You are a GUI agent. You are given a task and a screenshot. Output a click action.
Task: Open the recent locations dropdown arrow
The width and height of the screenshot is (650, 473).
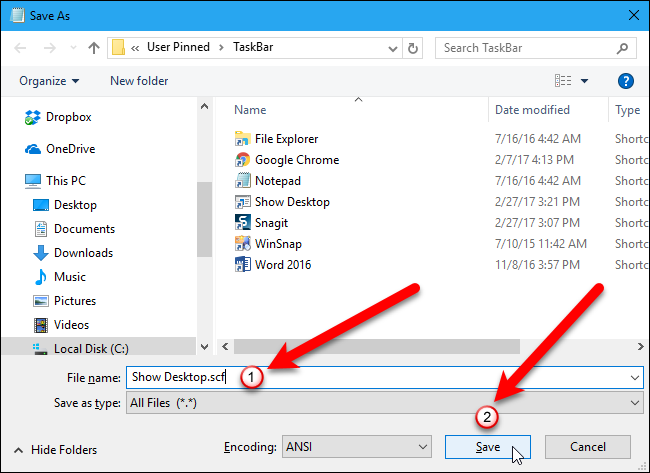pos(73,48)
